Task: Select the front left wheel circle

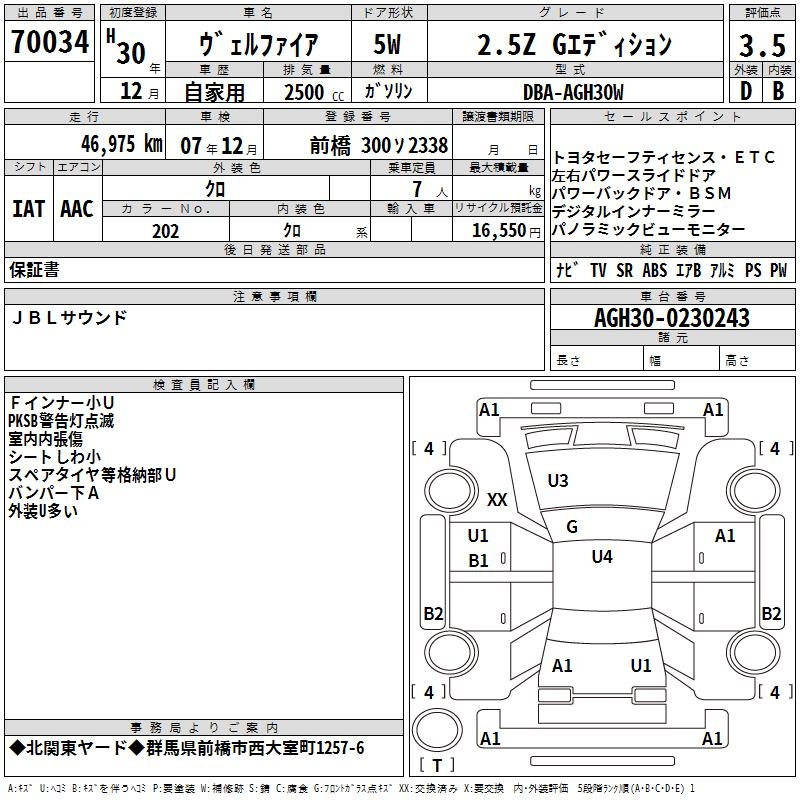Action: coord(450,491)
